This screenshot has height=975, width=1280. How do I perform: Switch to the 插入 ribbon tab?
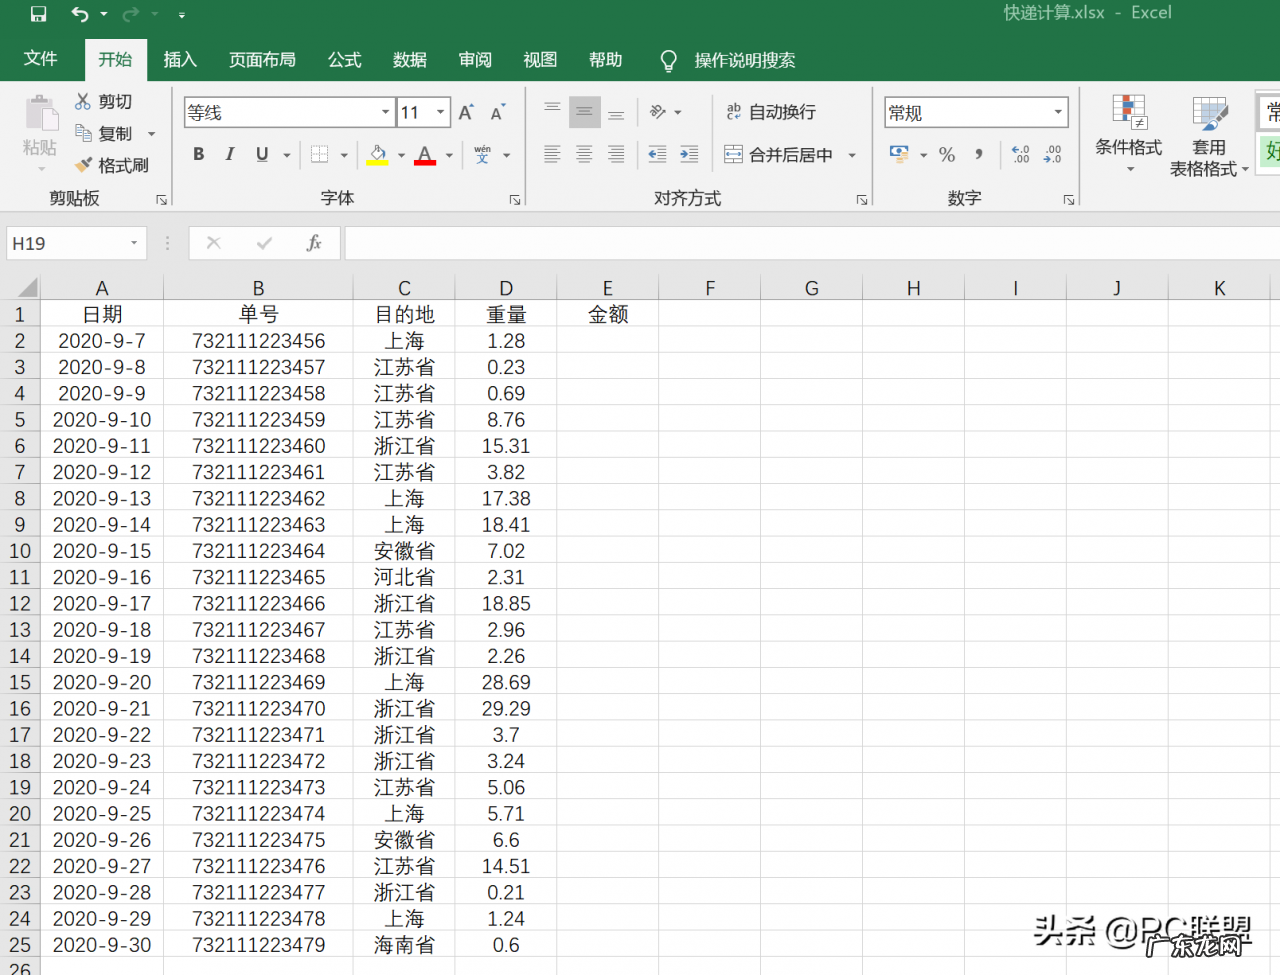[x=180, y=60]
